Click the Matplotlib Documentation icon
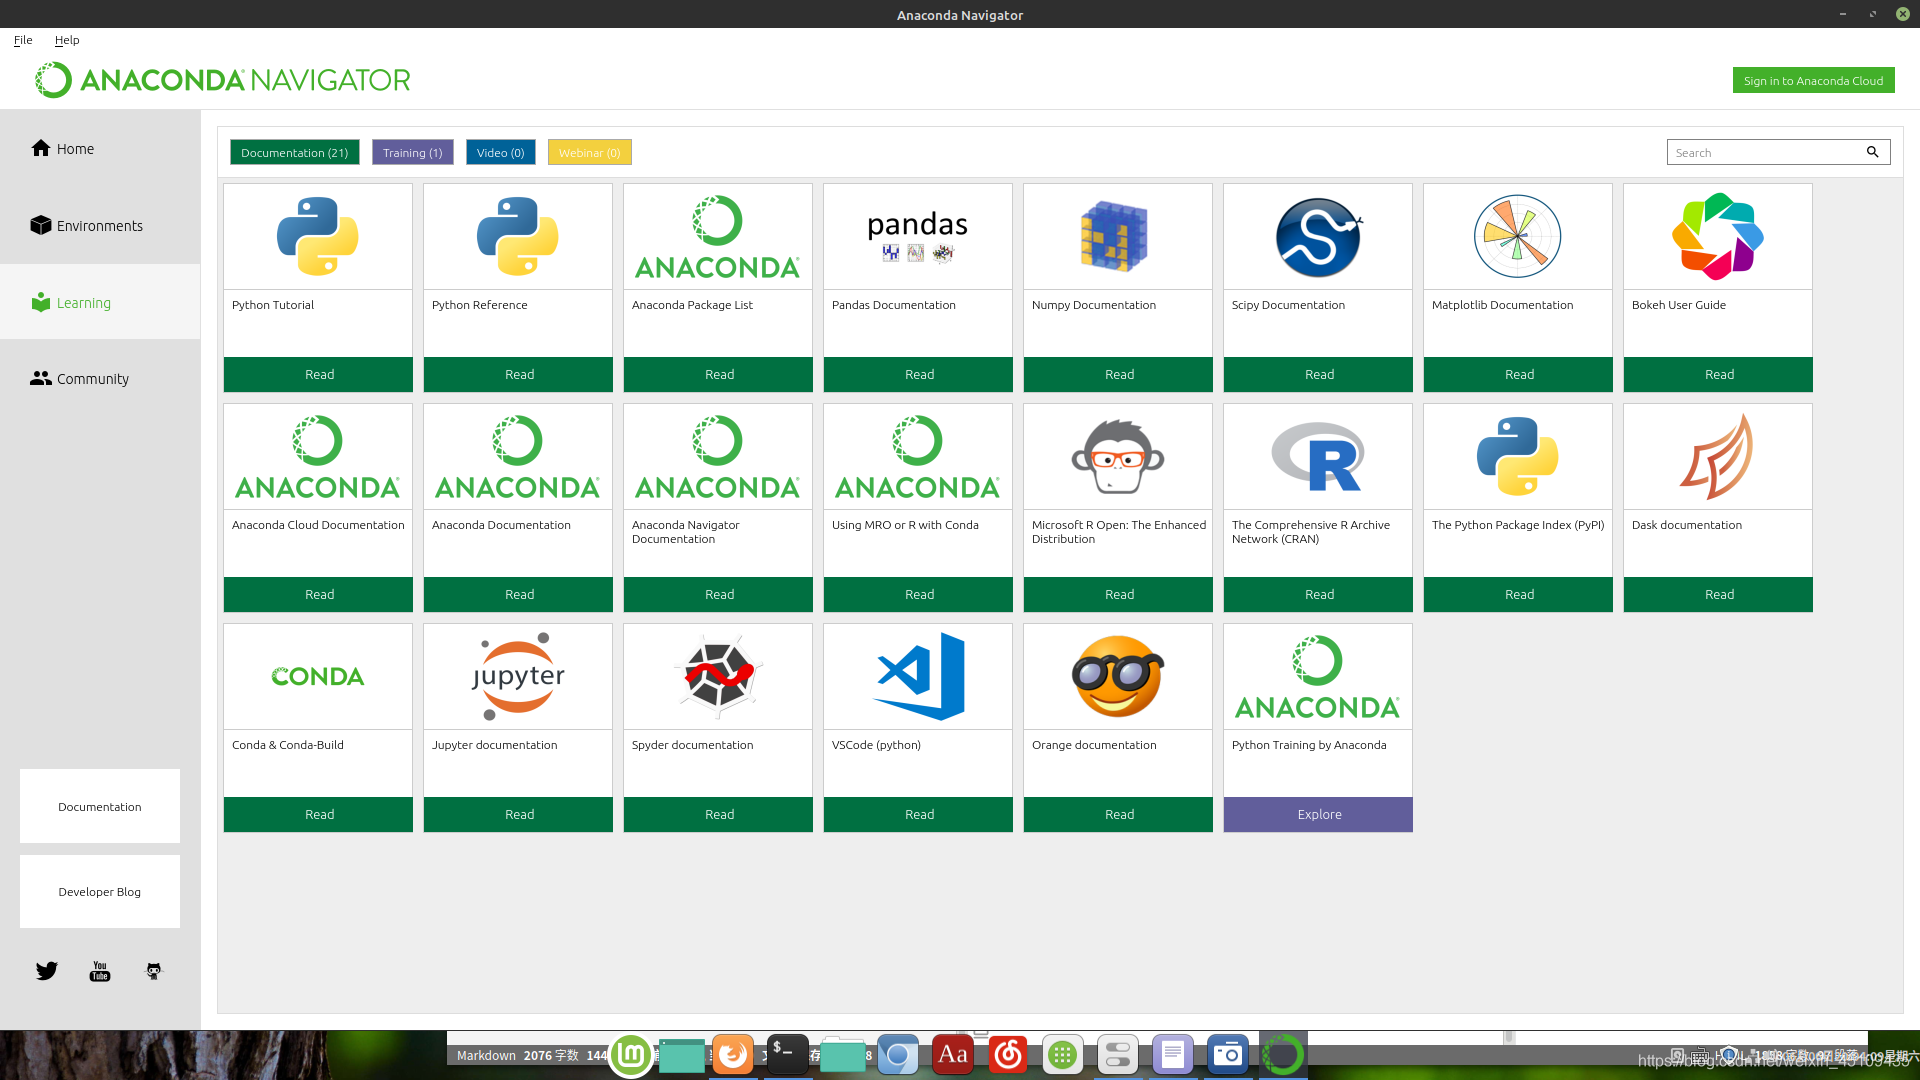The image size is (1920, 1080). click(x=1518, y=236)
